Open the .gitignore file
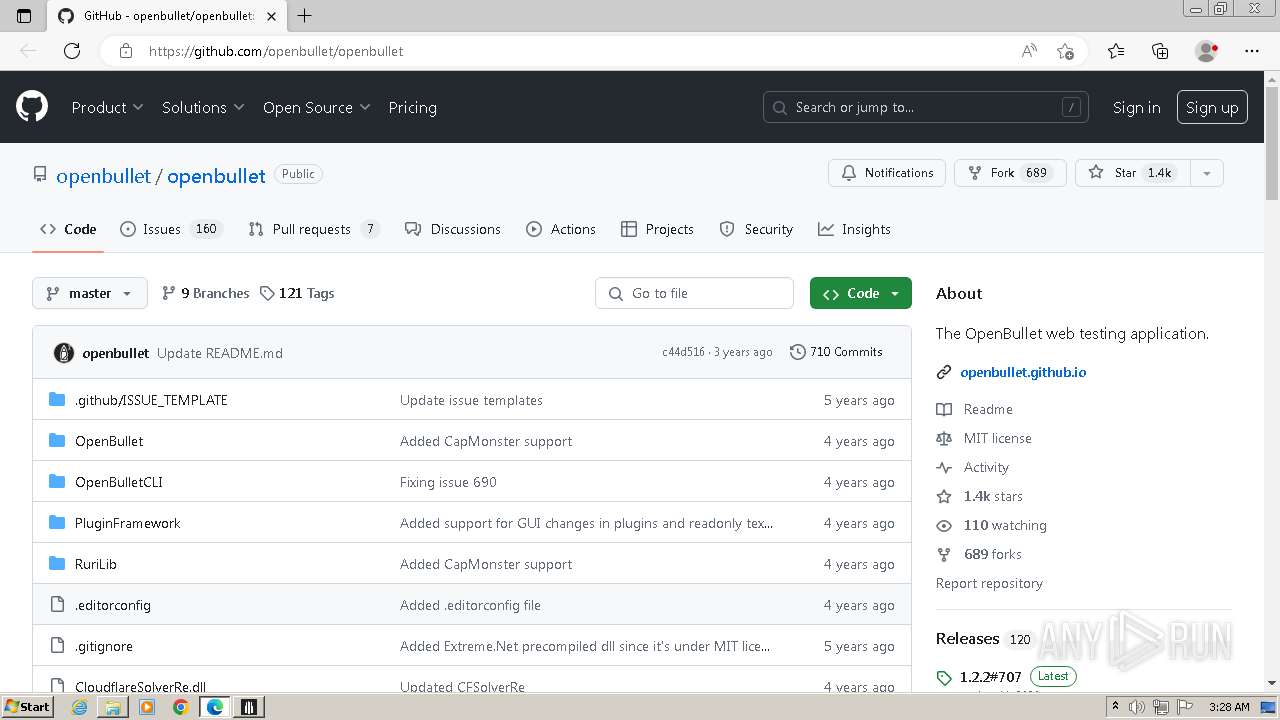1280x720 pixels. [103, 646]
